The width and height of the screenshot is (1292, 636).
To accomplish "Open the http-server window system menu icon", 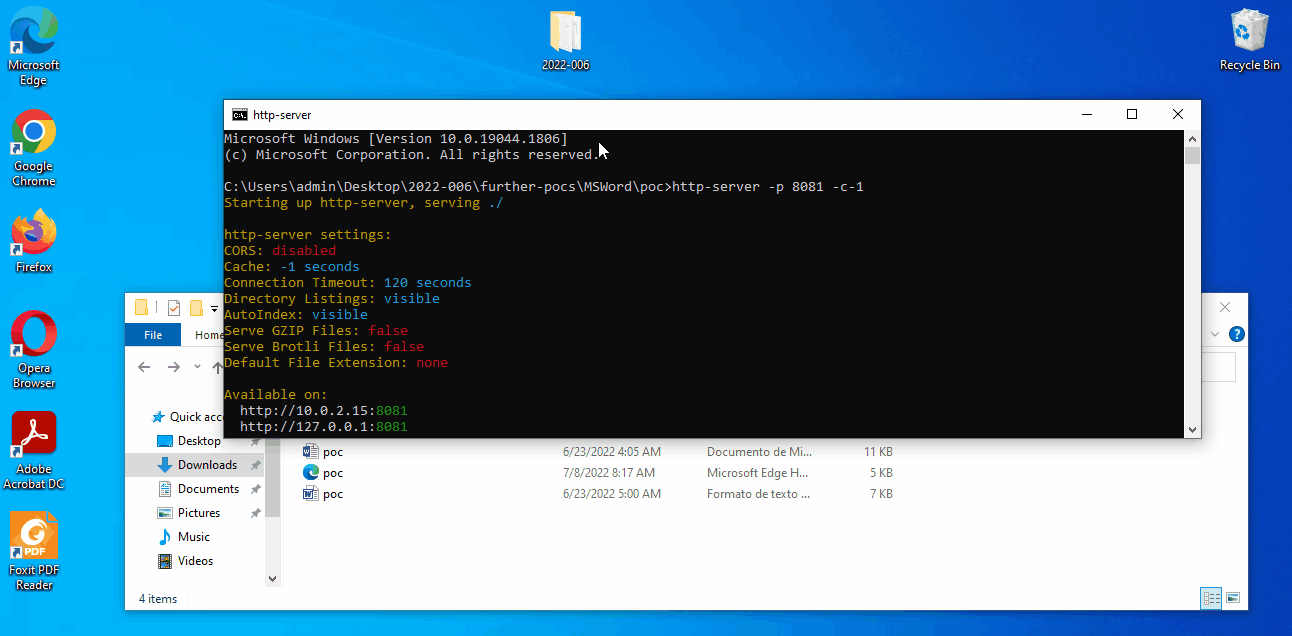I will (240, 115).
